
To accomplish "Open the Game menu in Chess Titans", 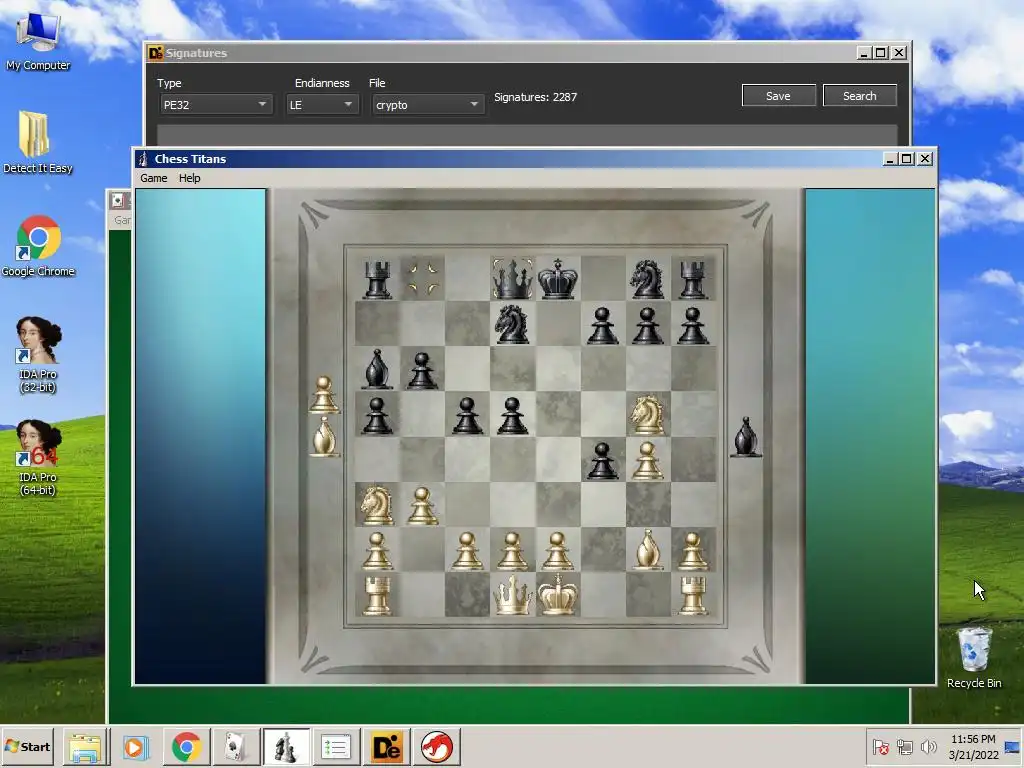I will [x=153, y=178].
